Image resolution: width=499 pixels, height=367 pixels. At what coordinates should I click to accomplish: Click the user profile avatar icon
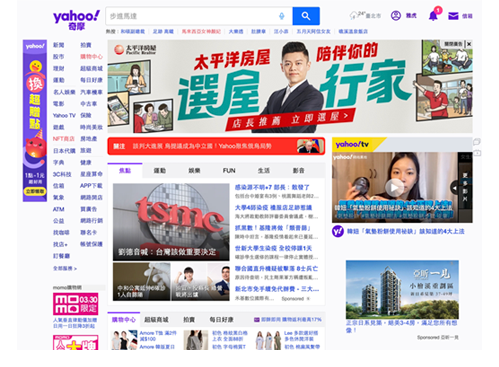(396, 16)
